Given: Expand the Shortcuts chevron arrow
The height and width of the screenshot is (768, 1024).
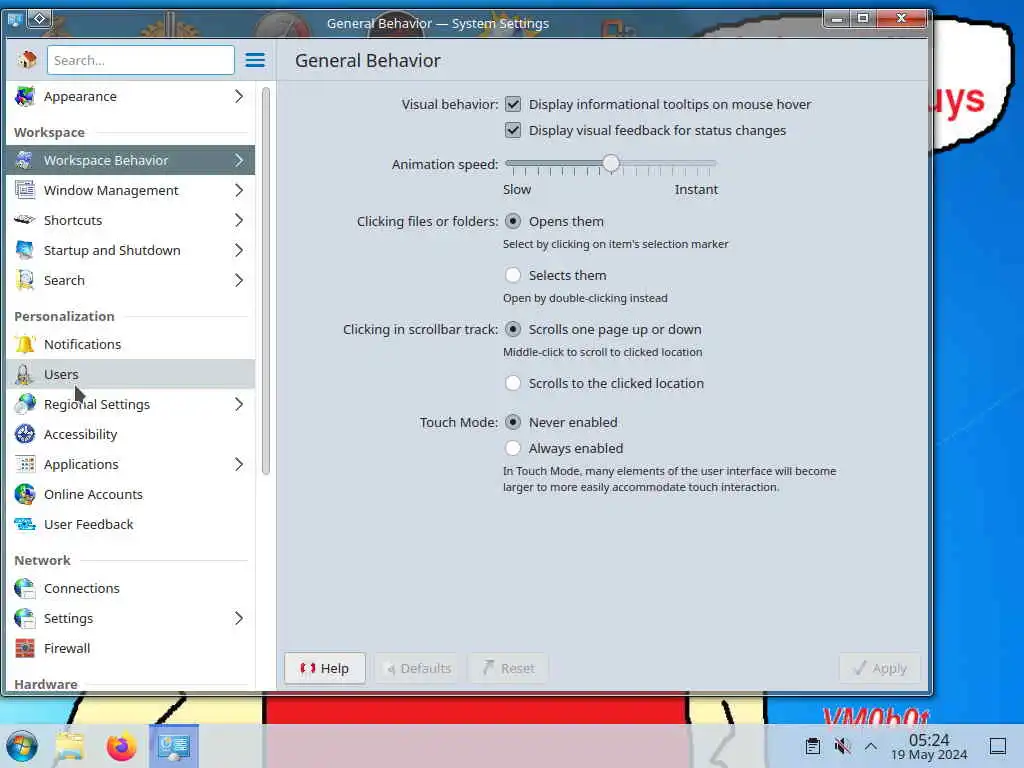Looking at the screenshot, I should click(x=239, y=220).
